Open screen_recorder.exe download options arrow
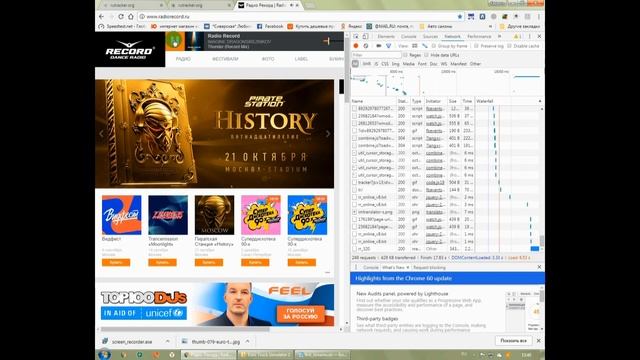Screen dimensions: 640x360 (x=168, y=341)
